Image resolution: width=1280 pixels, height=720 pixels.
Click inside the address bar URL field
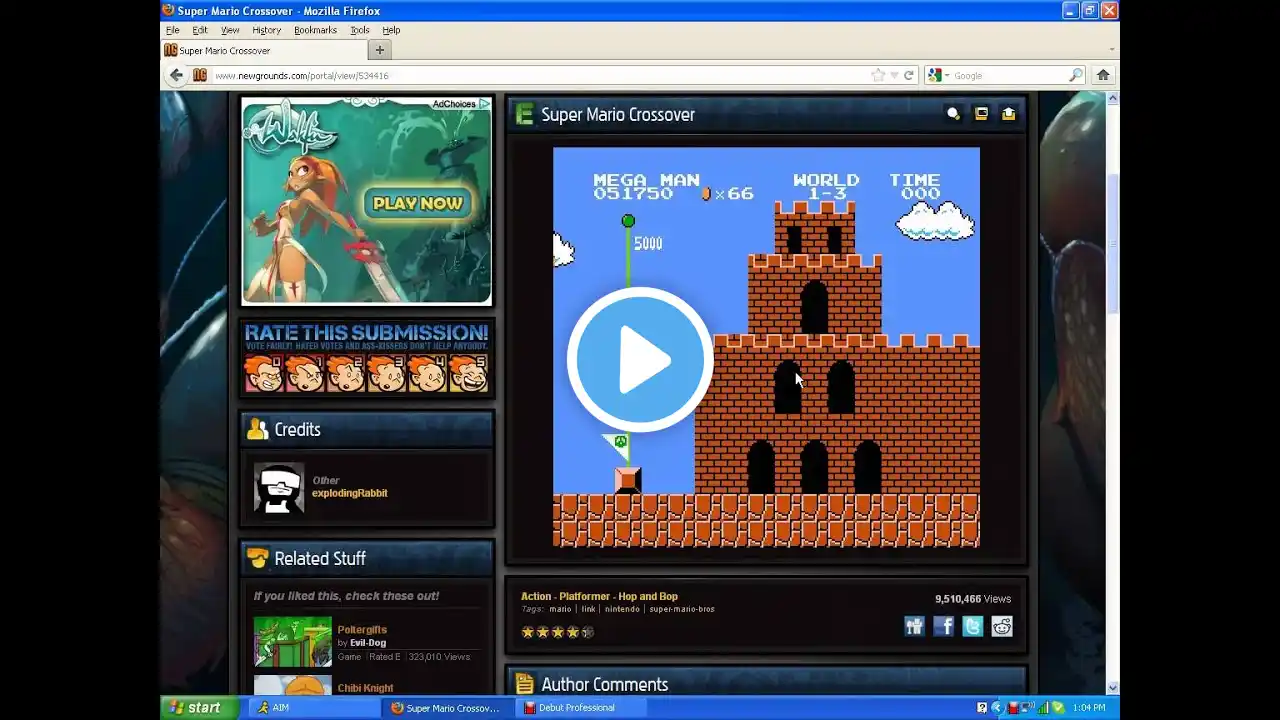point(540,75)
